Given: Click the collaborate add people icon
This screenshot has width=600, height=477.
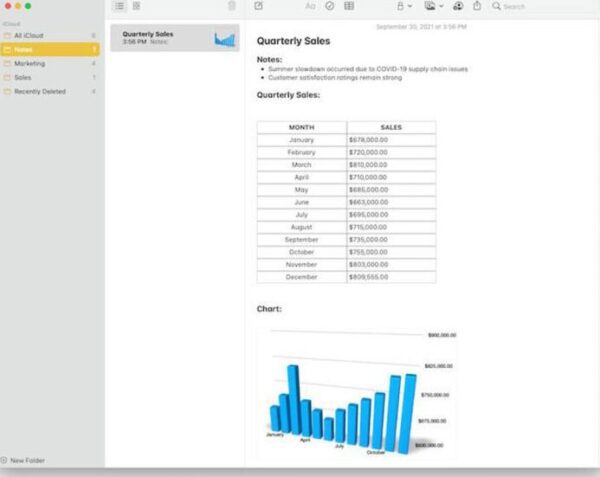Looking at the screenshot, I should [x=457, y=6].
